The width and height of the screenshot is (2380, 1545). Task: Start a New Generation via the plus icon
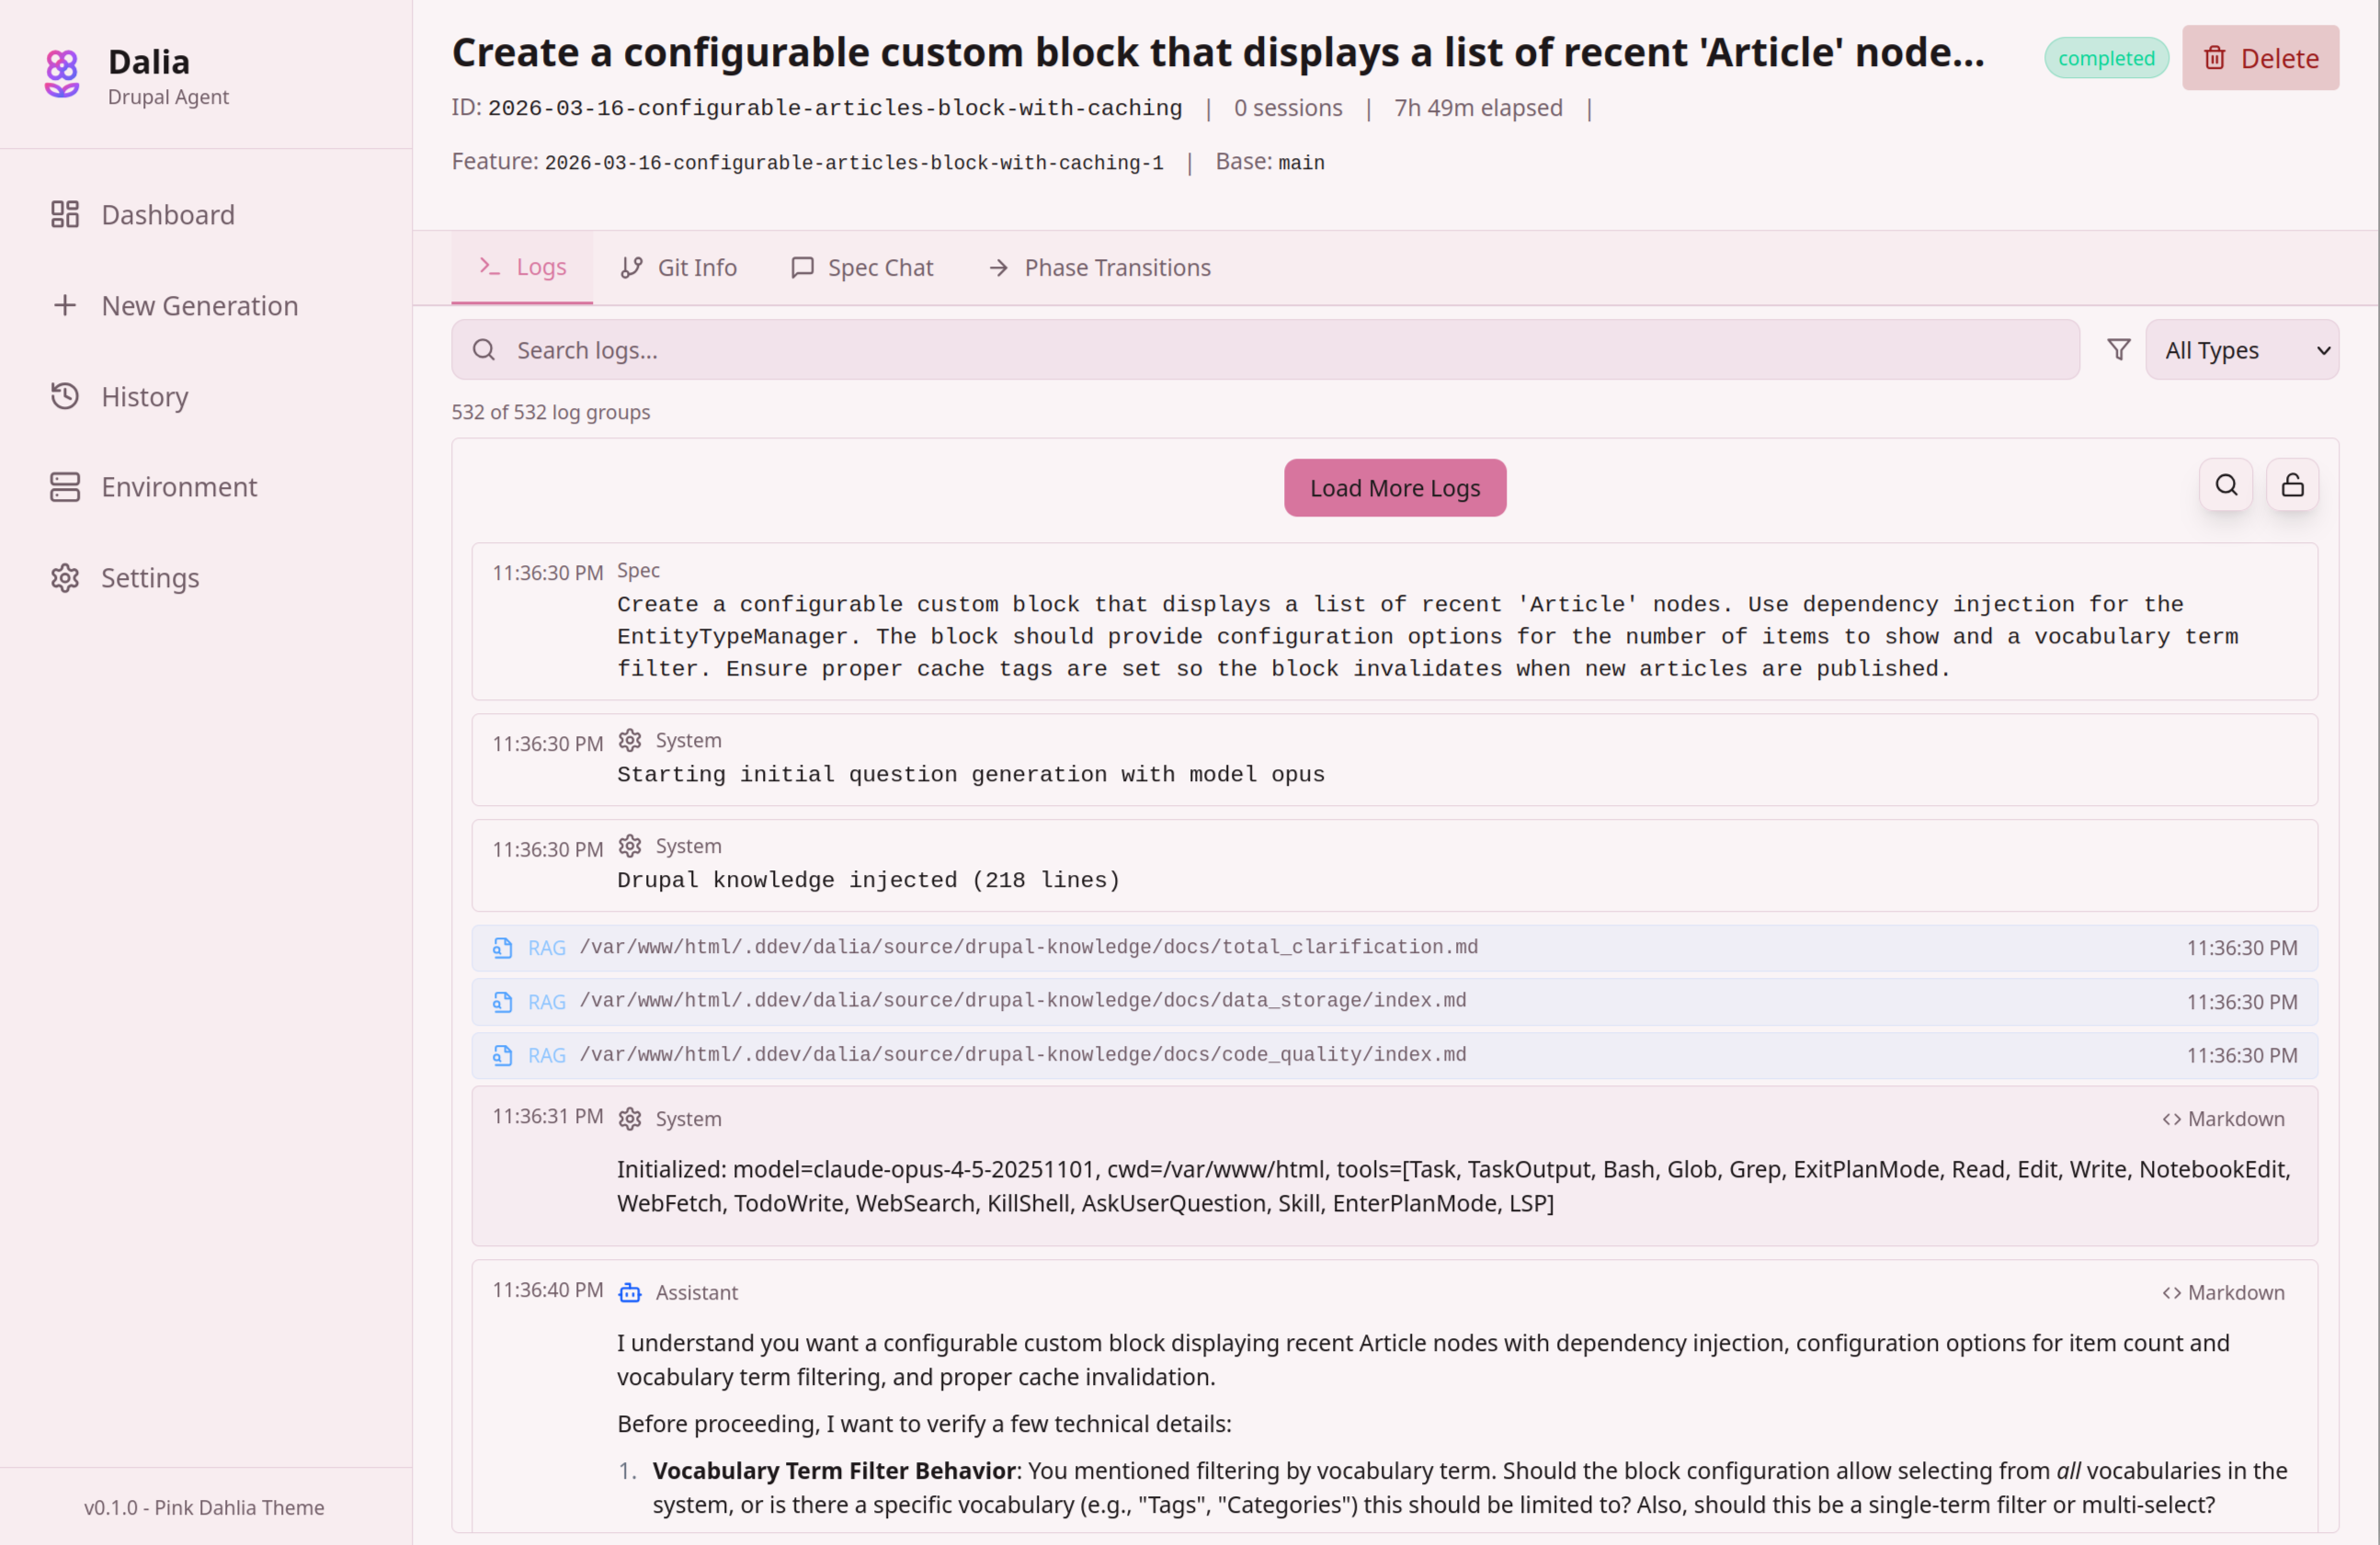click(65, 305)
